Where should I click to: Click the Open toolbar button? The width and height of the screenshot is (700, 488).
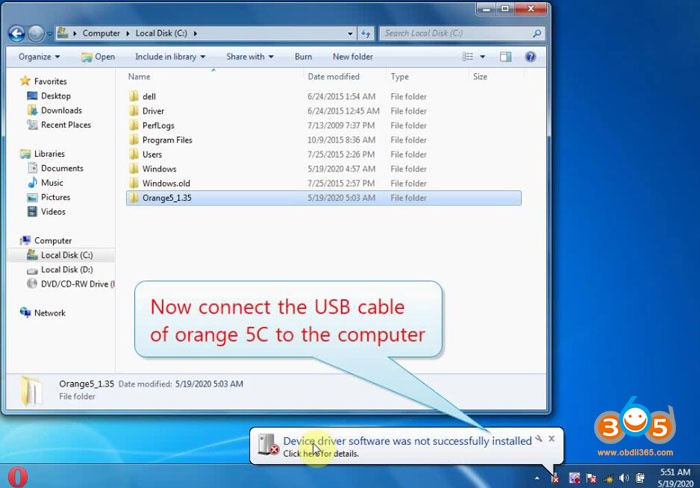(98, 57)
